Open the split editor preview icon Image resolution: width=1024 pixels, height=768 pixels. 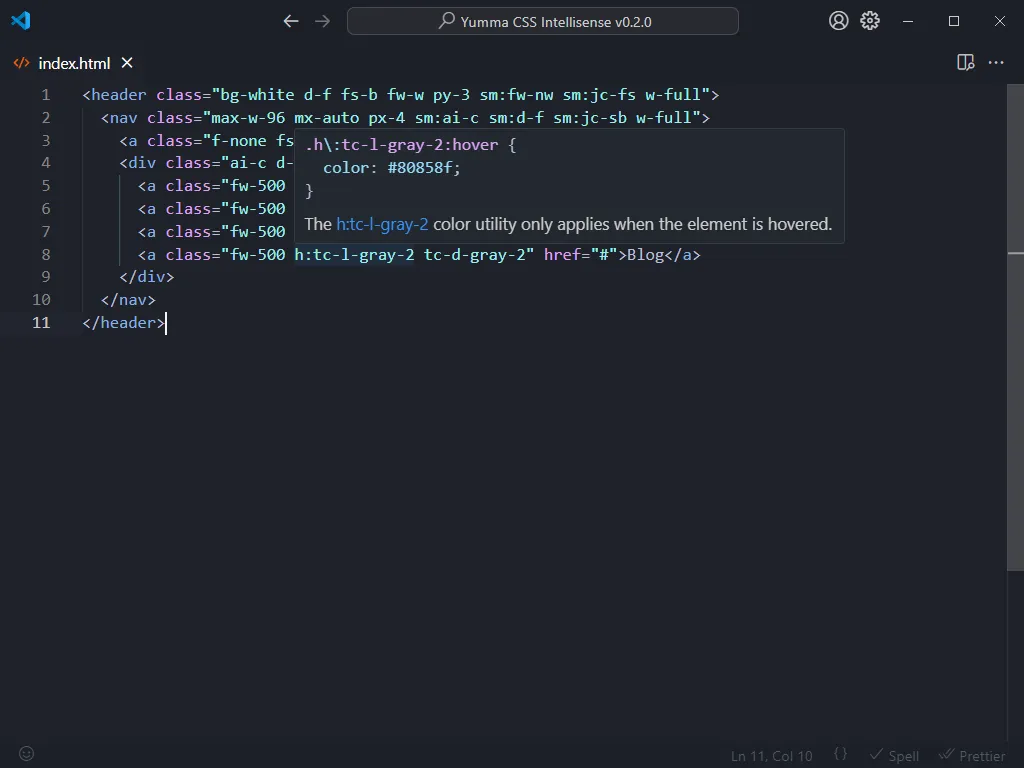965,63
